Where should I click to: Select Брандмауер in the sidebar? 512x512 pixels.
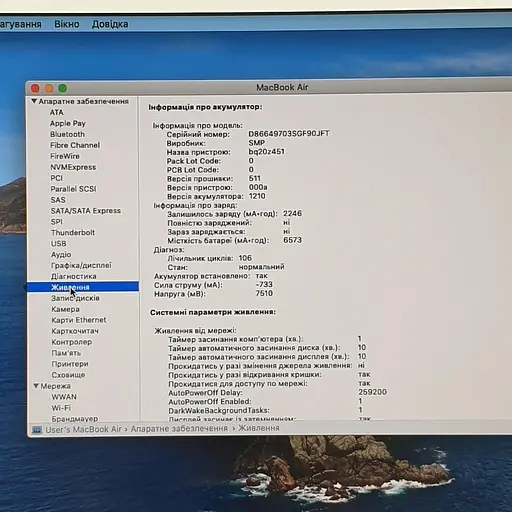75,418
